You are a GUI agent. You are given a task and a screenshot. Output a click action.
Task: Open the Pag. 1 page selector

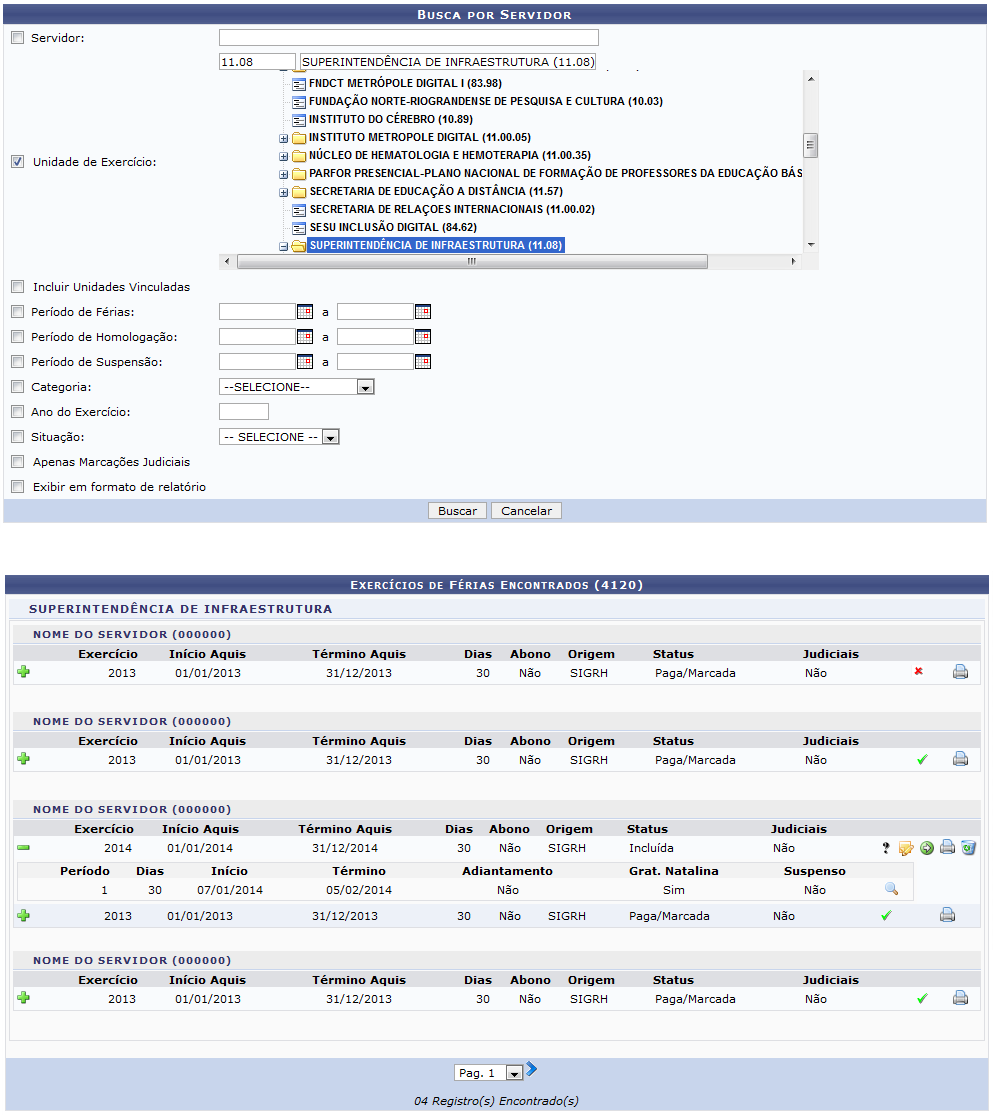click(x=488, y=1072)
